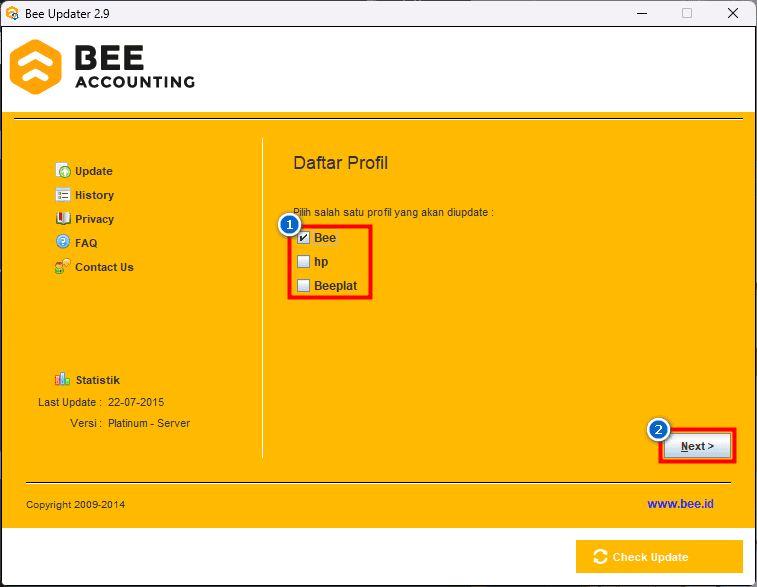Click the hp profile label
Viewport: 757px width, 587px height.
coord(321,262)
